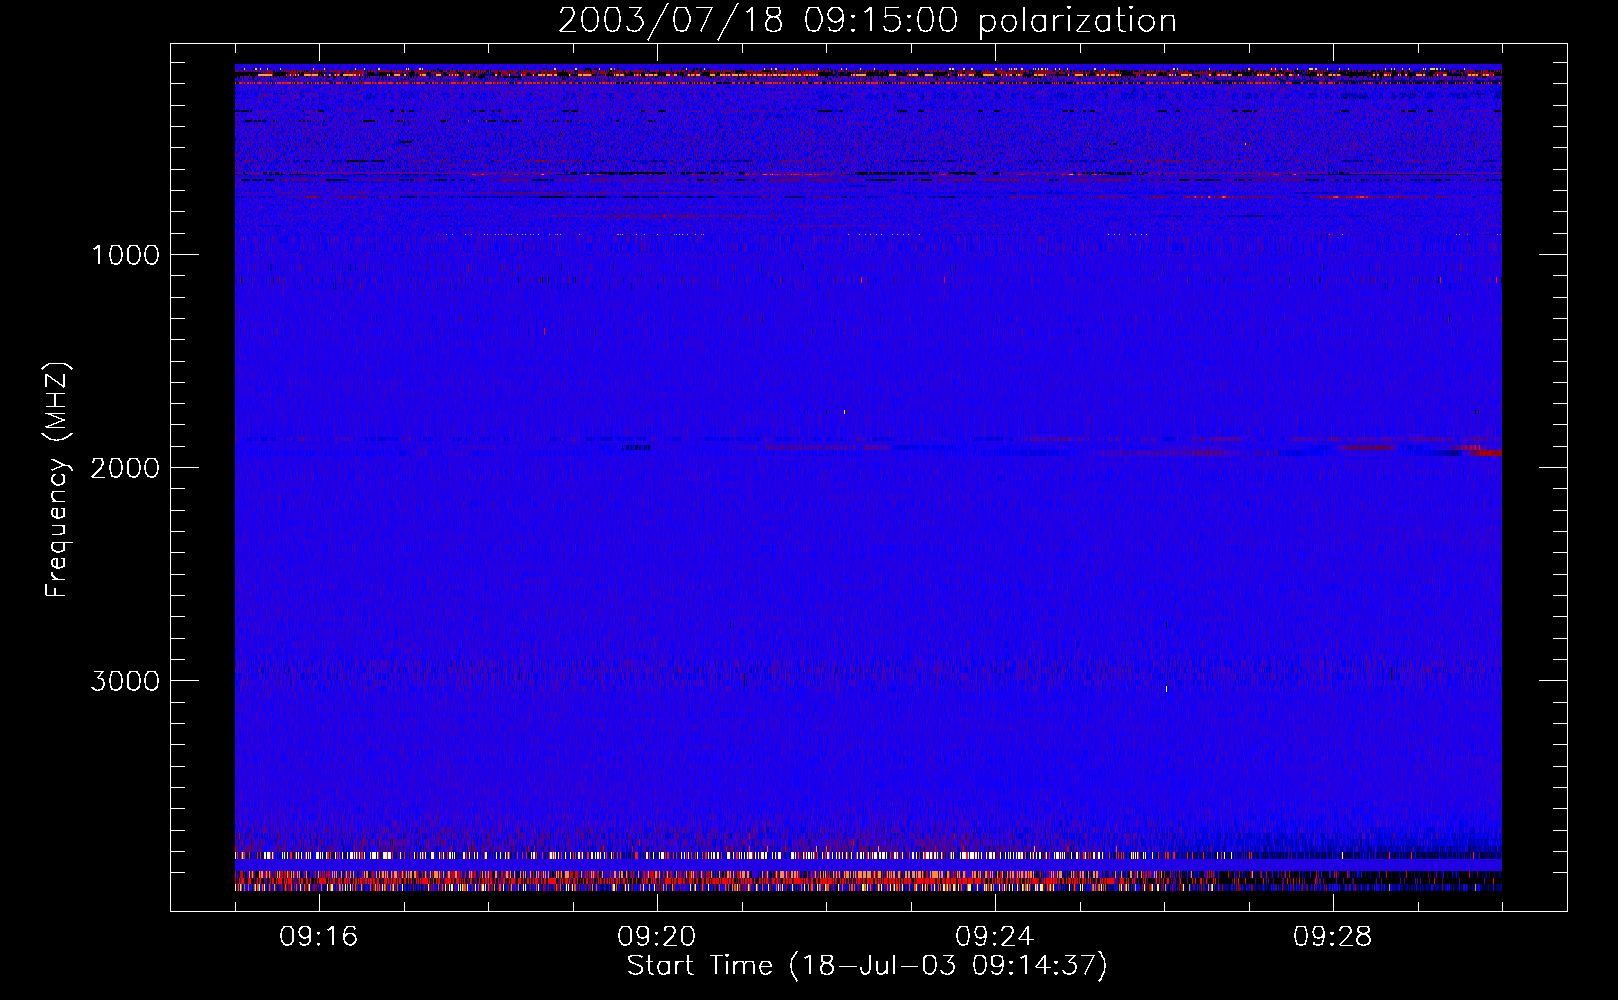Click the "2000" frequency tick label

click(x=125, y=468)
